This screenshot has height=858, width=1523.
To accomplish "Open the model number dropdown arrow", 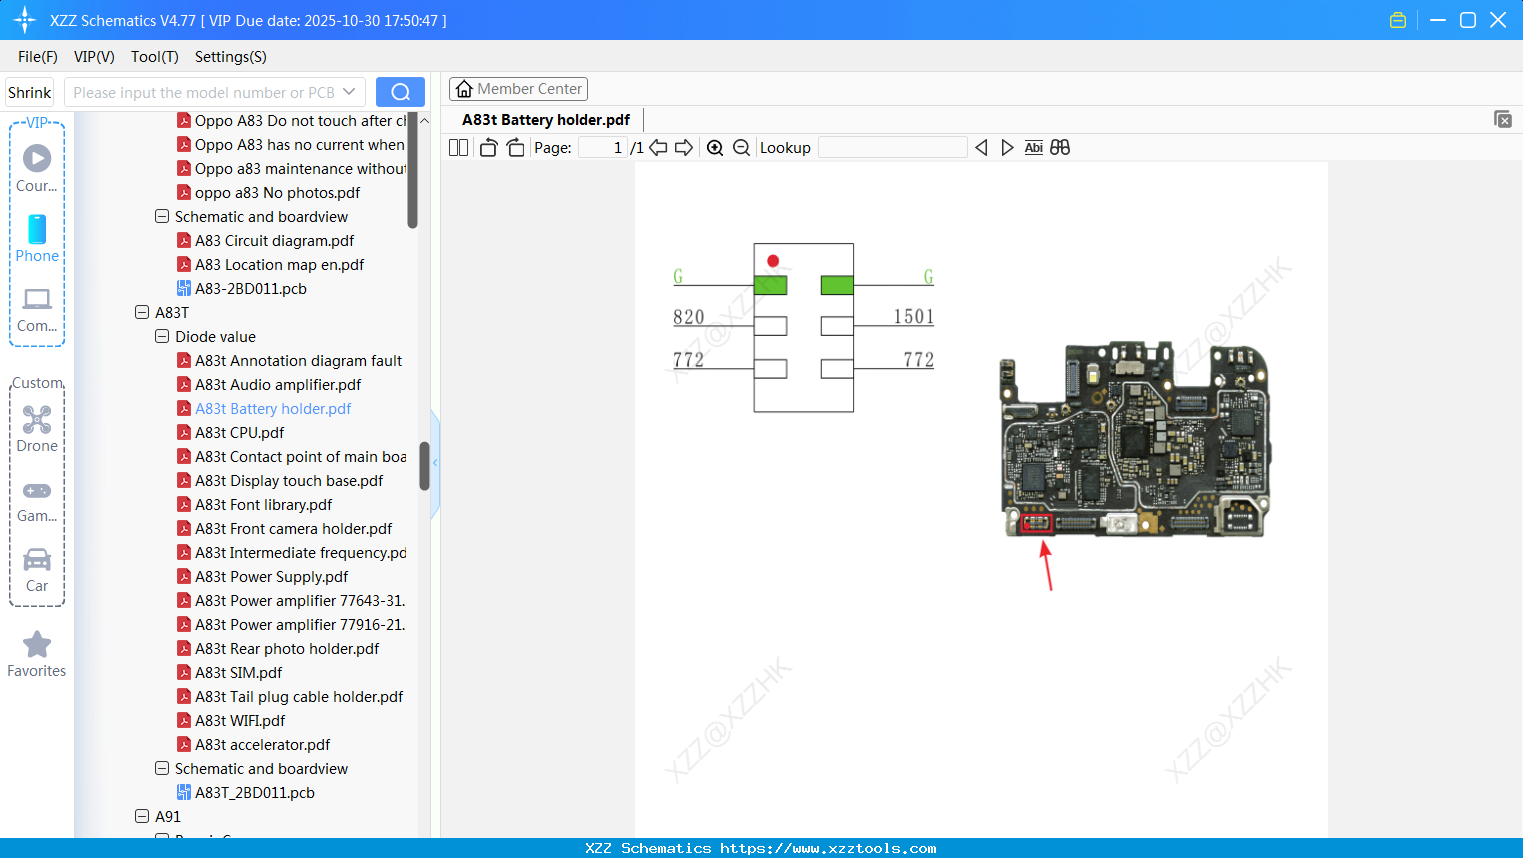I will 349,92.
